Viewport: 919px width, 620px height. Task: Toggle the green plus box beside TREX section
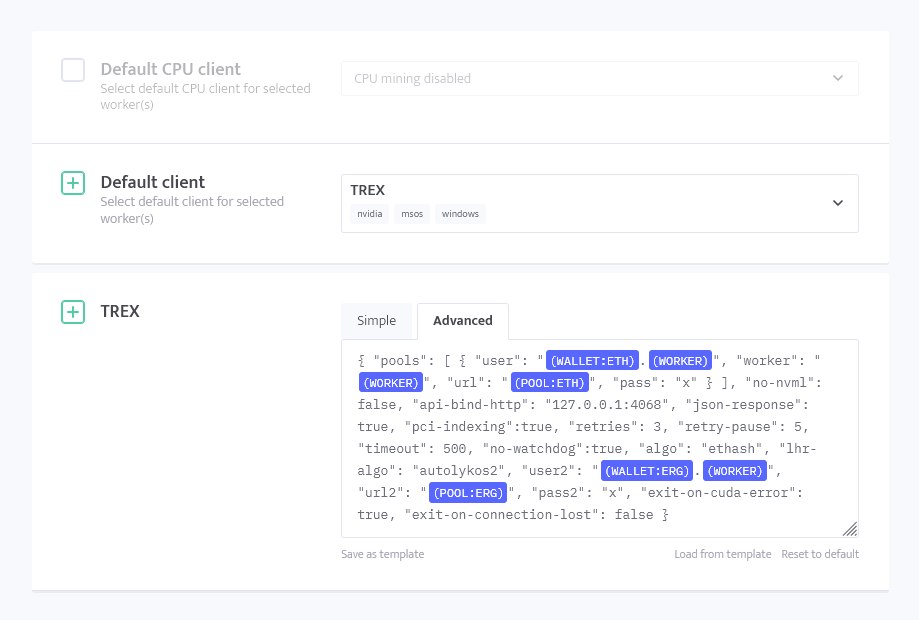[x=73, y=312]
